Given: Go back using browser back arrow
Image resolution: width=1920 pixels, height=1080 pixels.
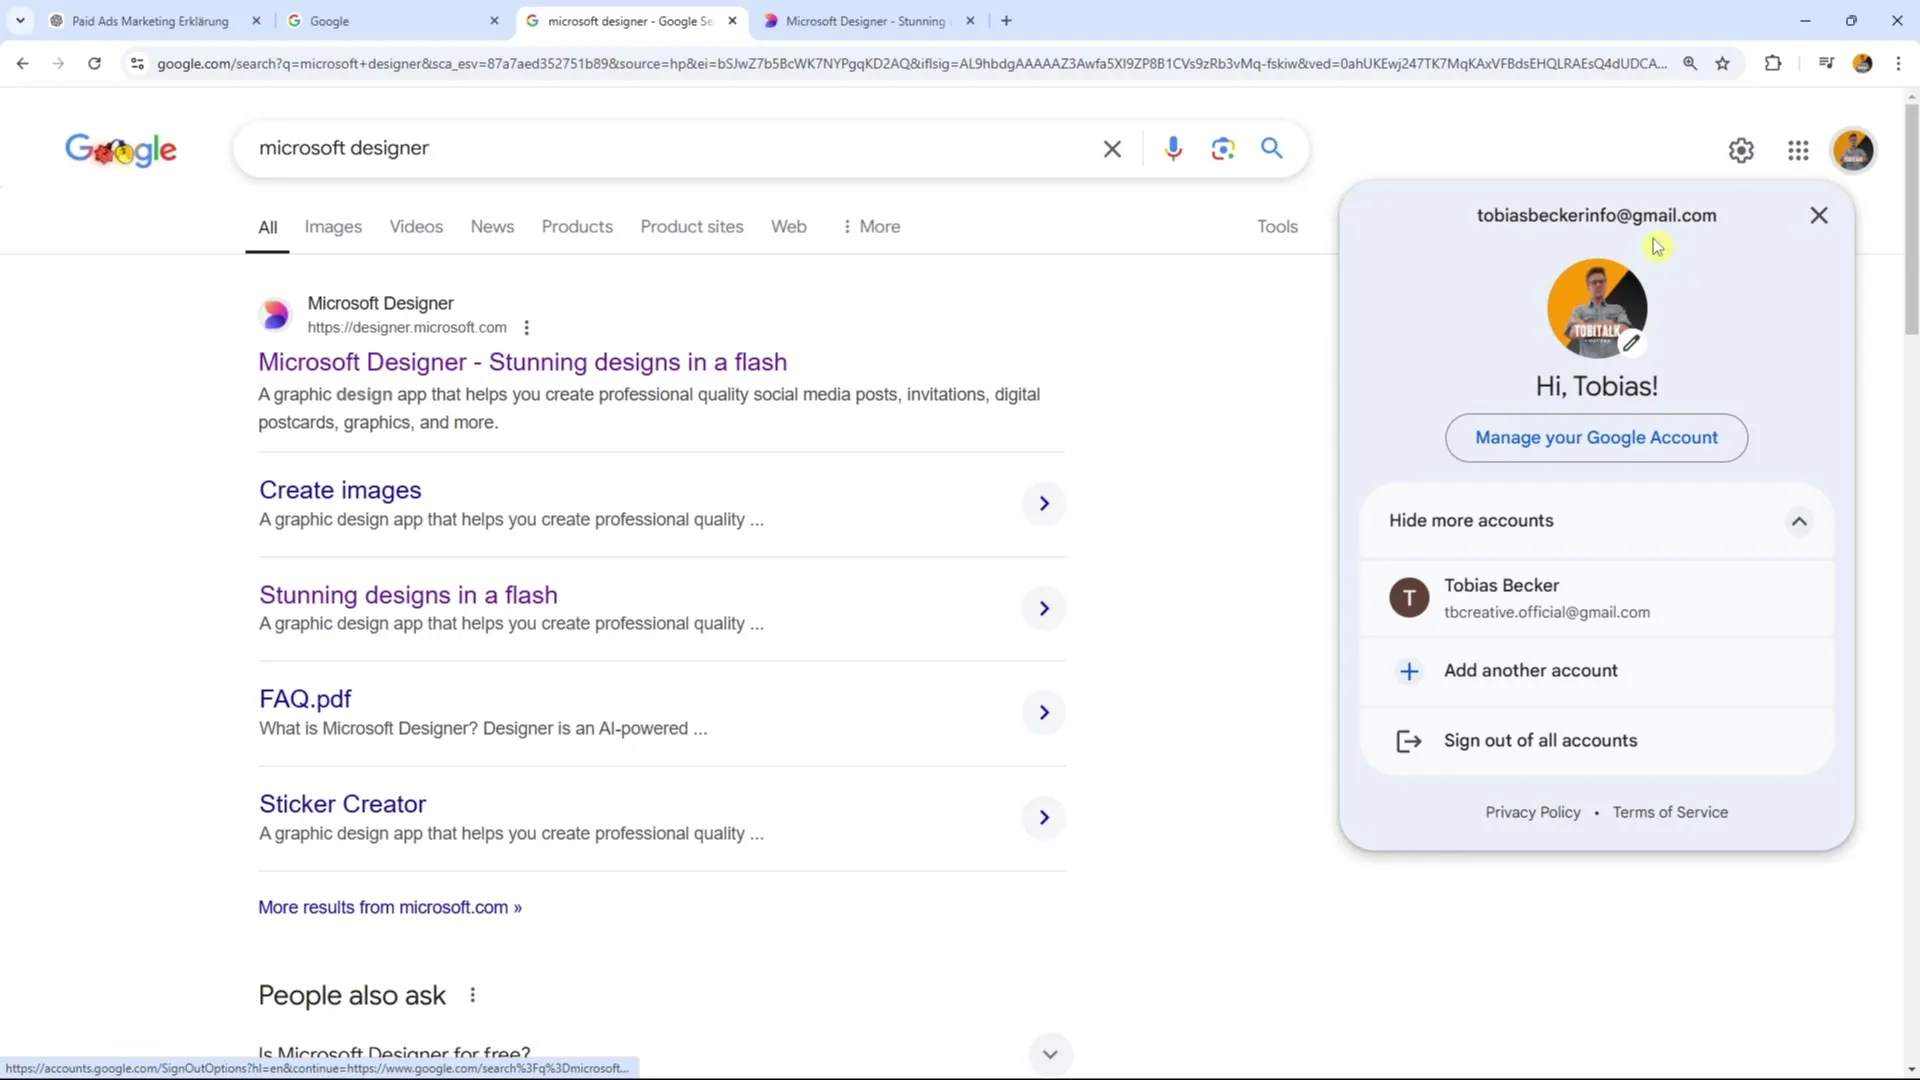Looking at the screenshot, I should click(x=22, y=63).
